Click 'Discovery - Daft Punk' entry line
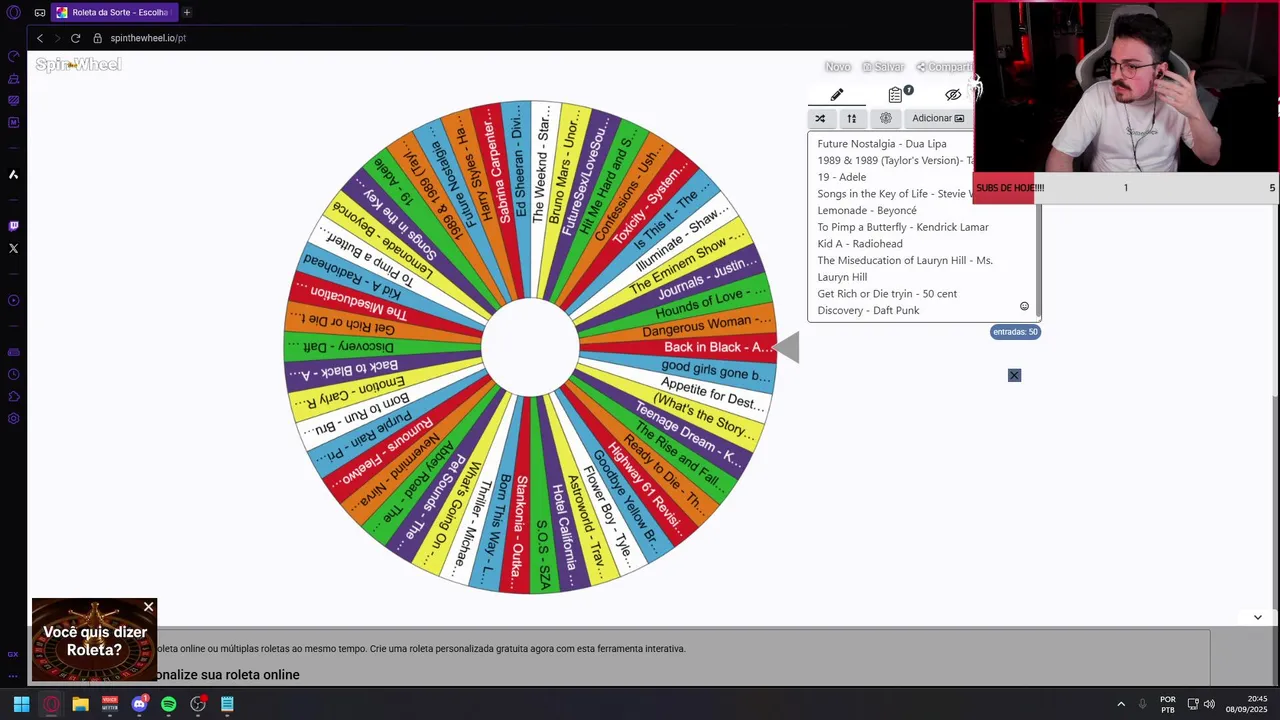The height and width of the screenshot is (720, 1280). 868,310
